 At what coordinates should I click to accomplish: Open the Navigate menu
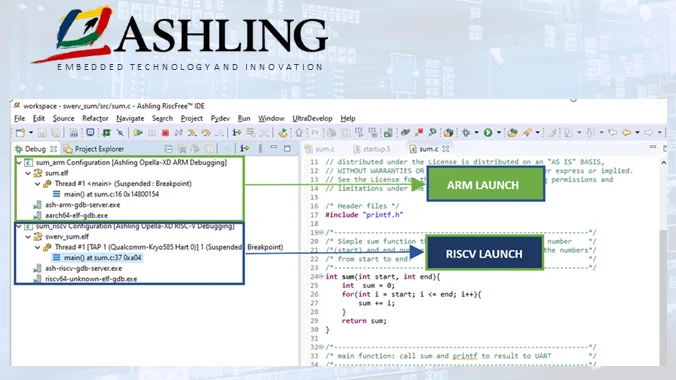click(x=130, y=118)
